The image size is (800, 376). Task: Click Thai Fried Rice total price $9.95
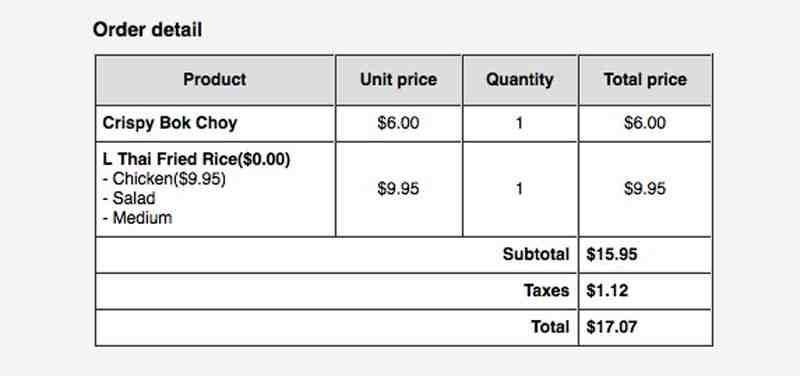[645, 189]
